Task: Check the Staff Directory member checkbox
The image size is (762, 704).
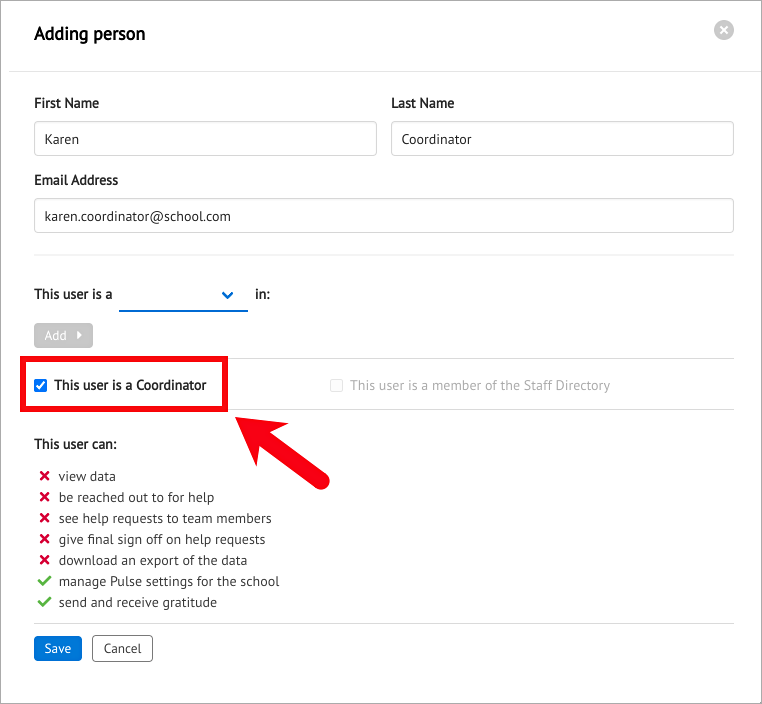Action: point(336,386)
